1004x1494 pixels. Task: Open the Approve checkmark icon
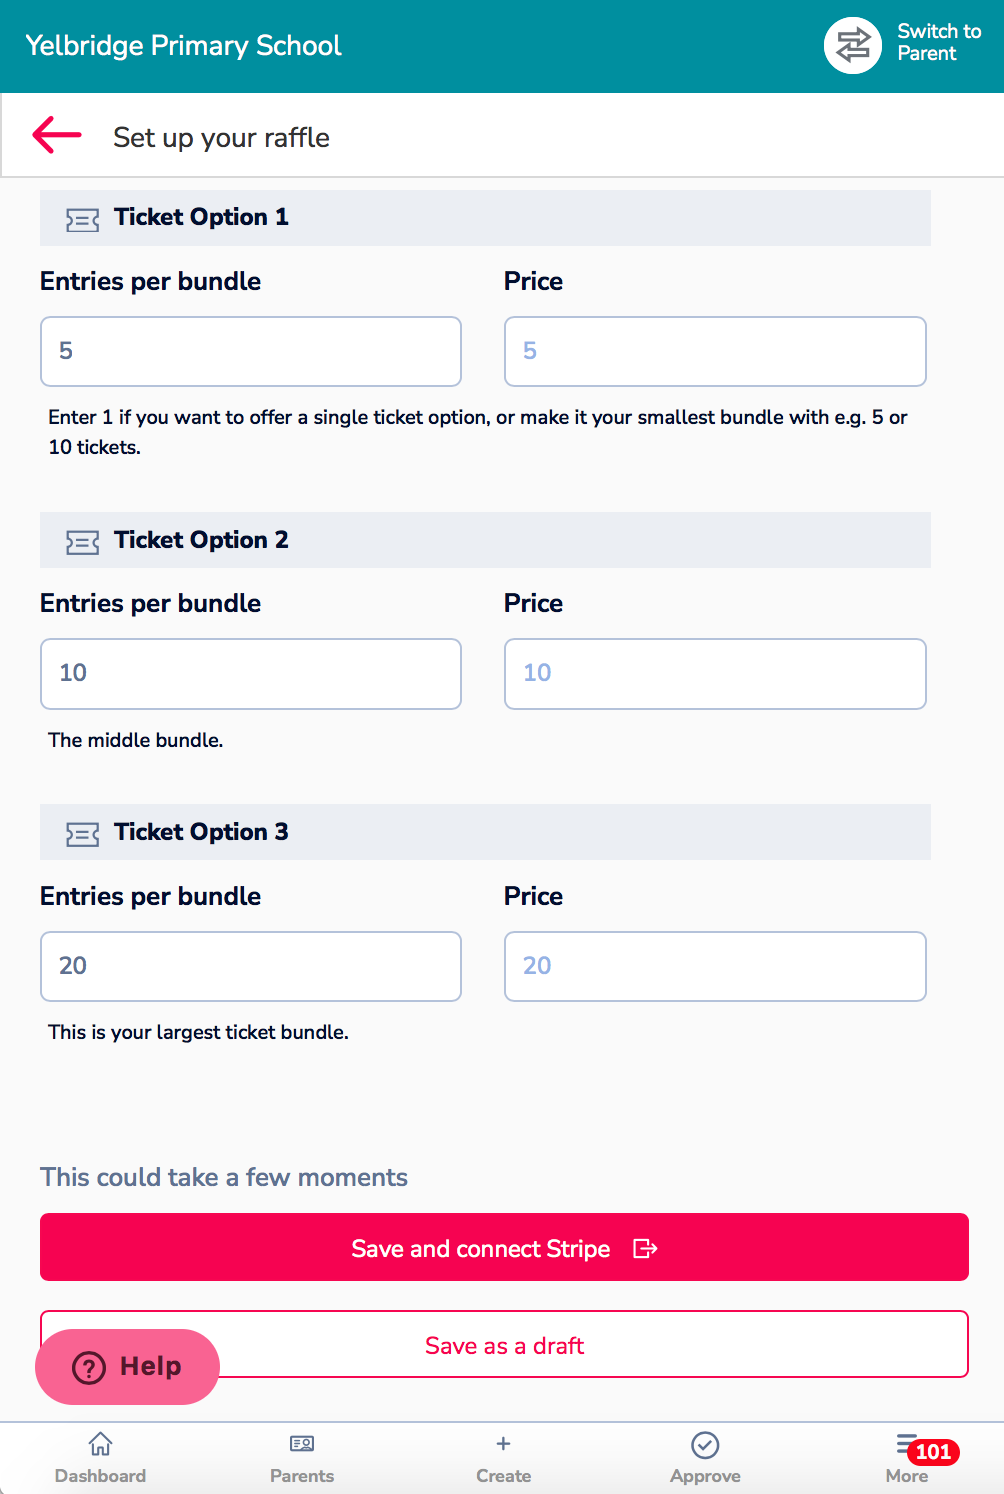(x=705, y=1445)
